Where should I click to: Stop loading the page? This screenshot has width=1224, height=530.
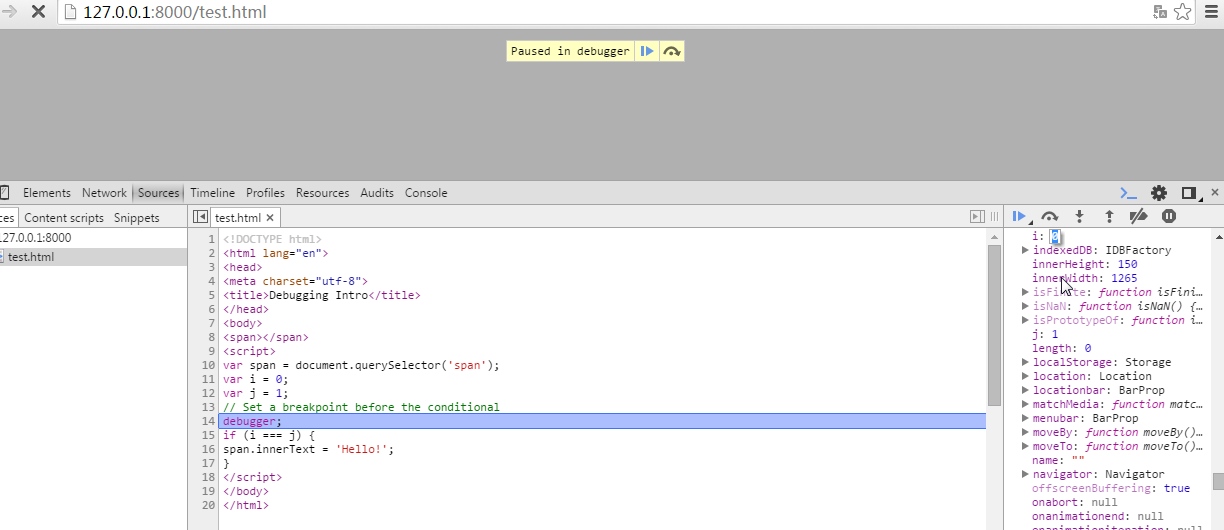pos(37,12)
